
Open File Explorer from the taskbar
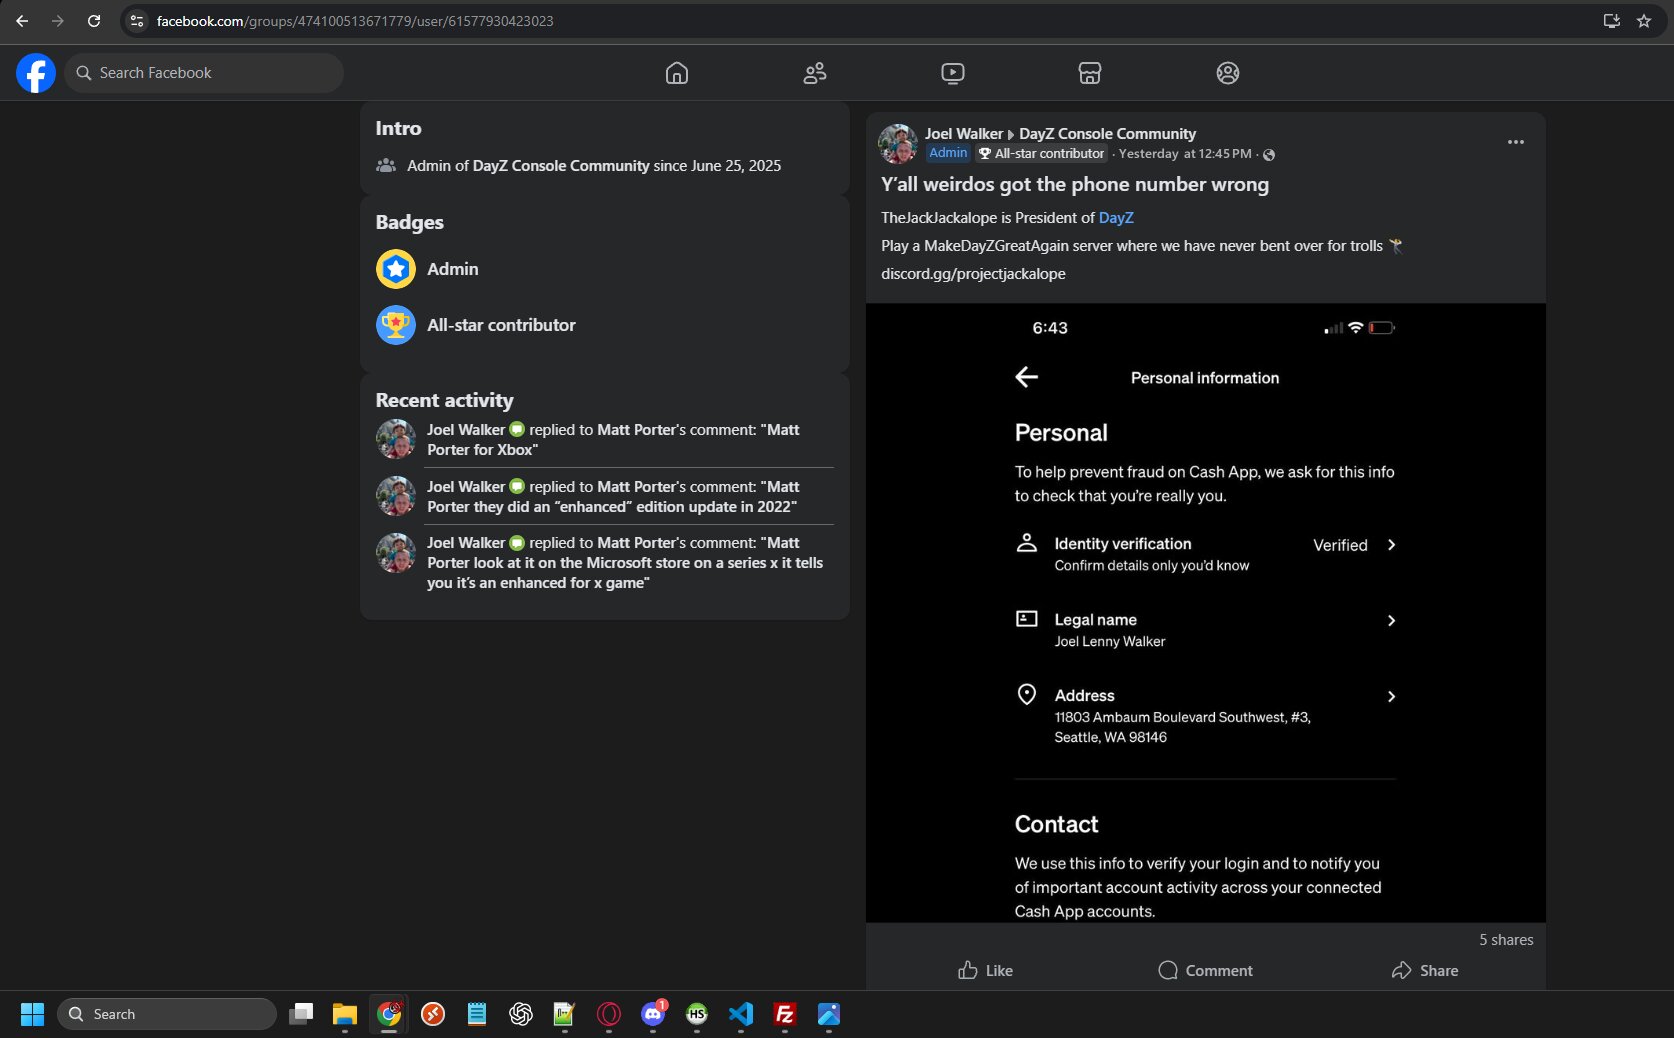pyautogui.click(x=345, y=1014)
